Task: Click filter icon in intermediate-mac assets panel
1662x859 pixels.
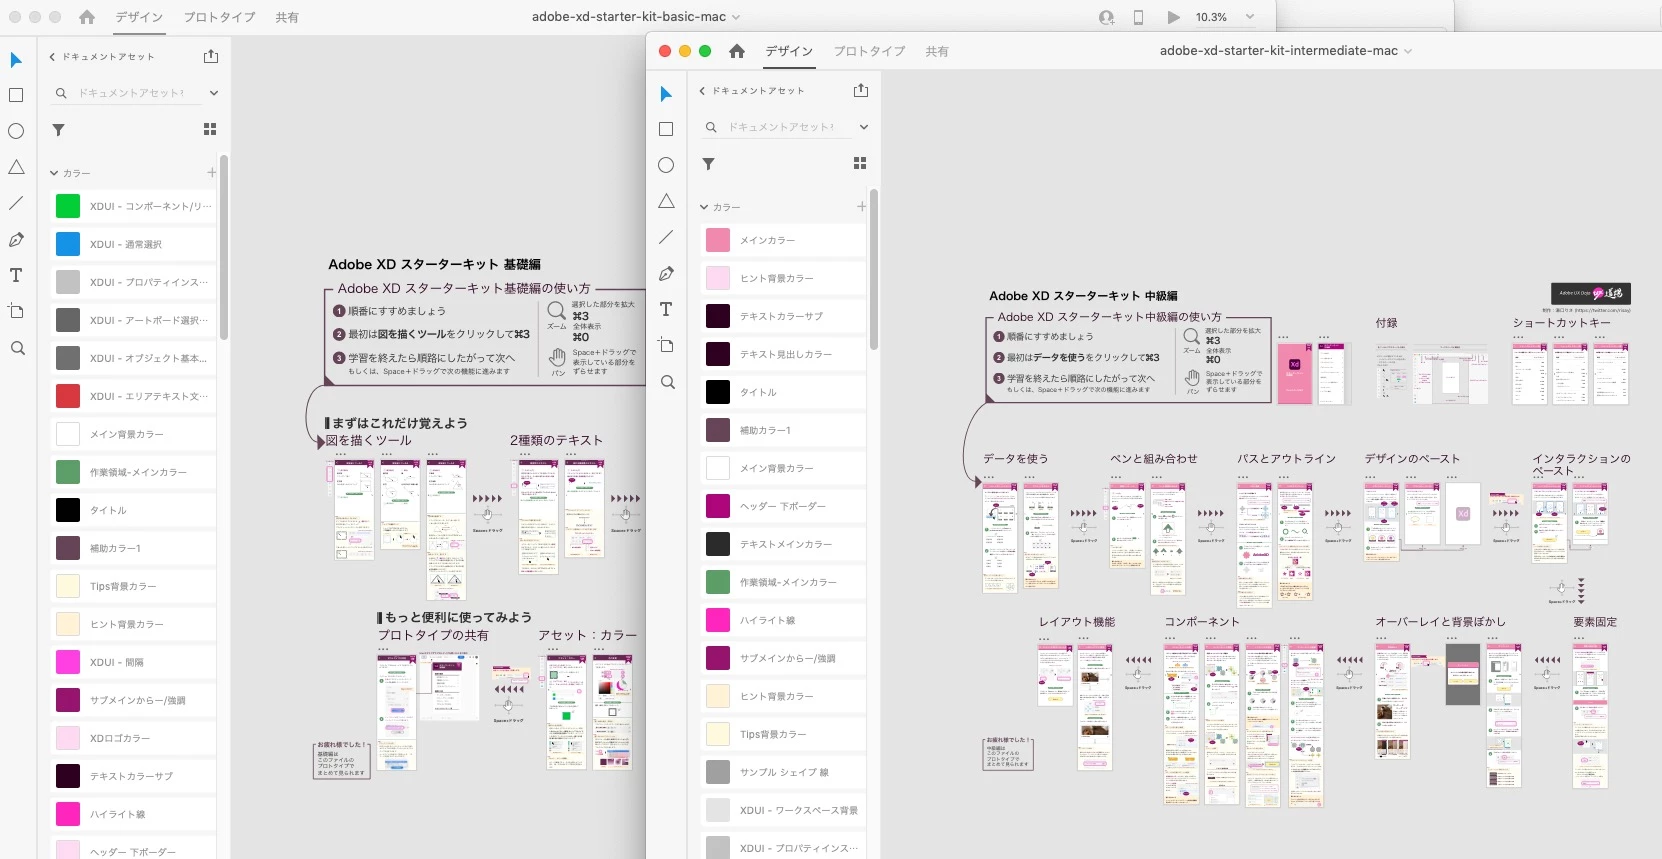Action: click(x=708, y=164)
